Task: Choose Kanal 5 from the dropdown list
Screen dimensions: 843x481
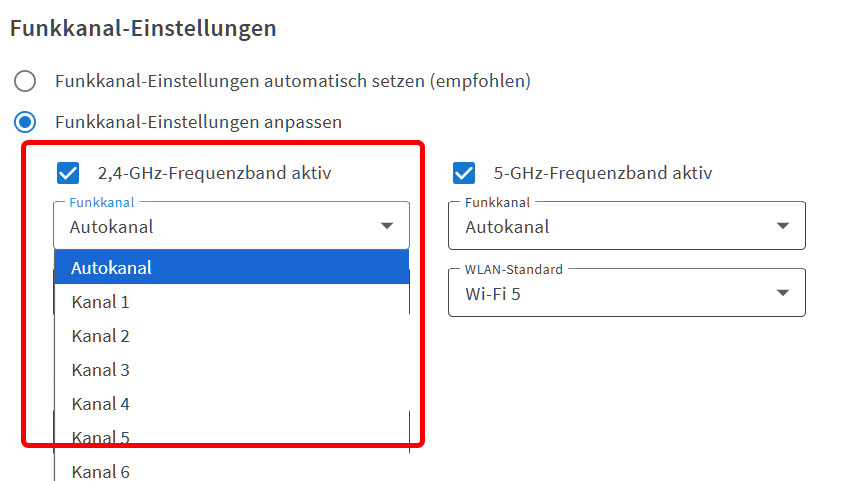Action: pyautogui.click(x=232, y=437)
